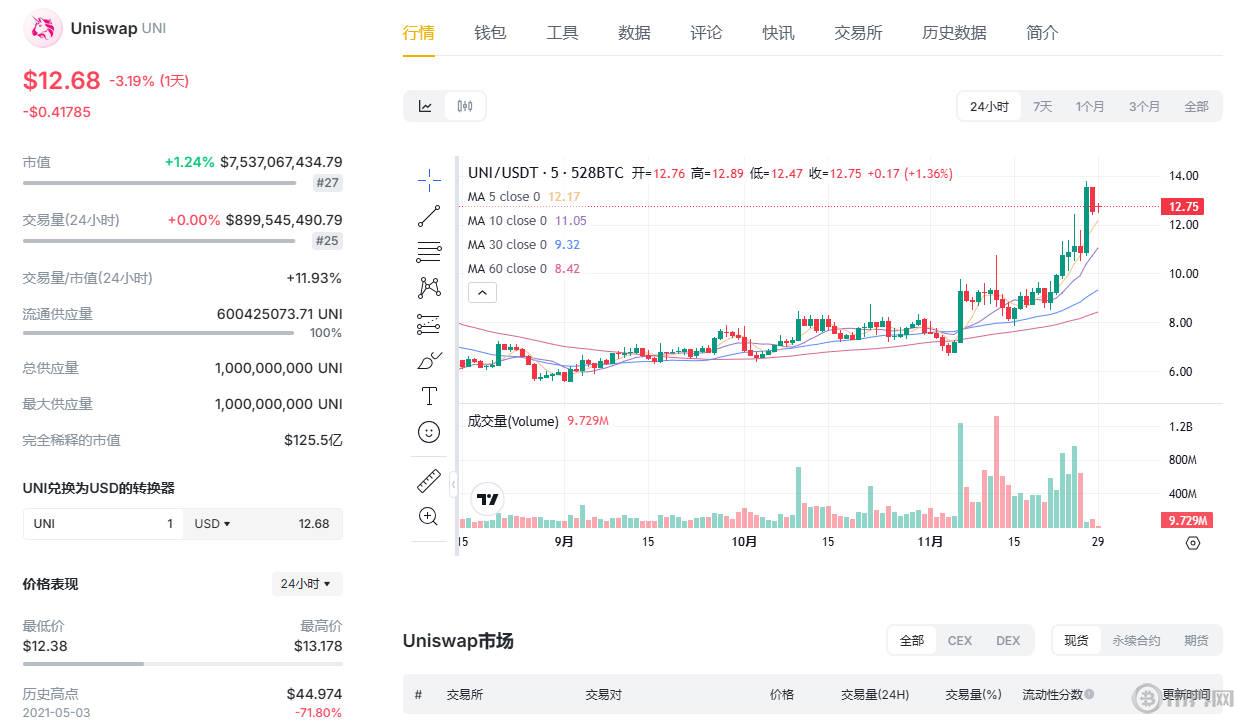Open the 24小时 dropdown under 价格表现
Viewport: 1245px width, 726px height.
click(x=307, y=583)
